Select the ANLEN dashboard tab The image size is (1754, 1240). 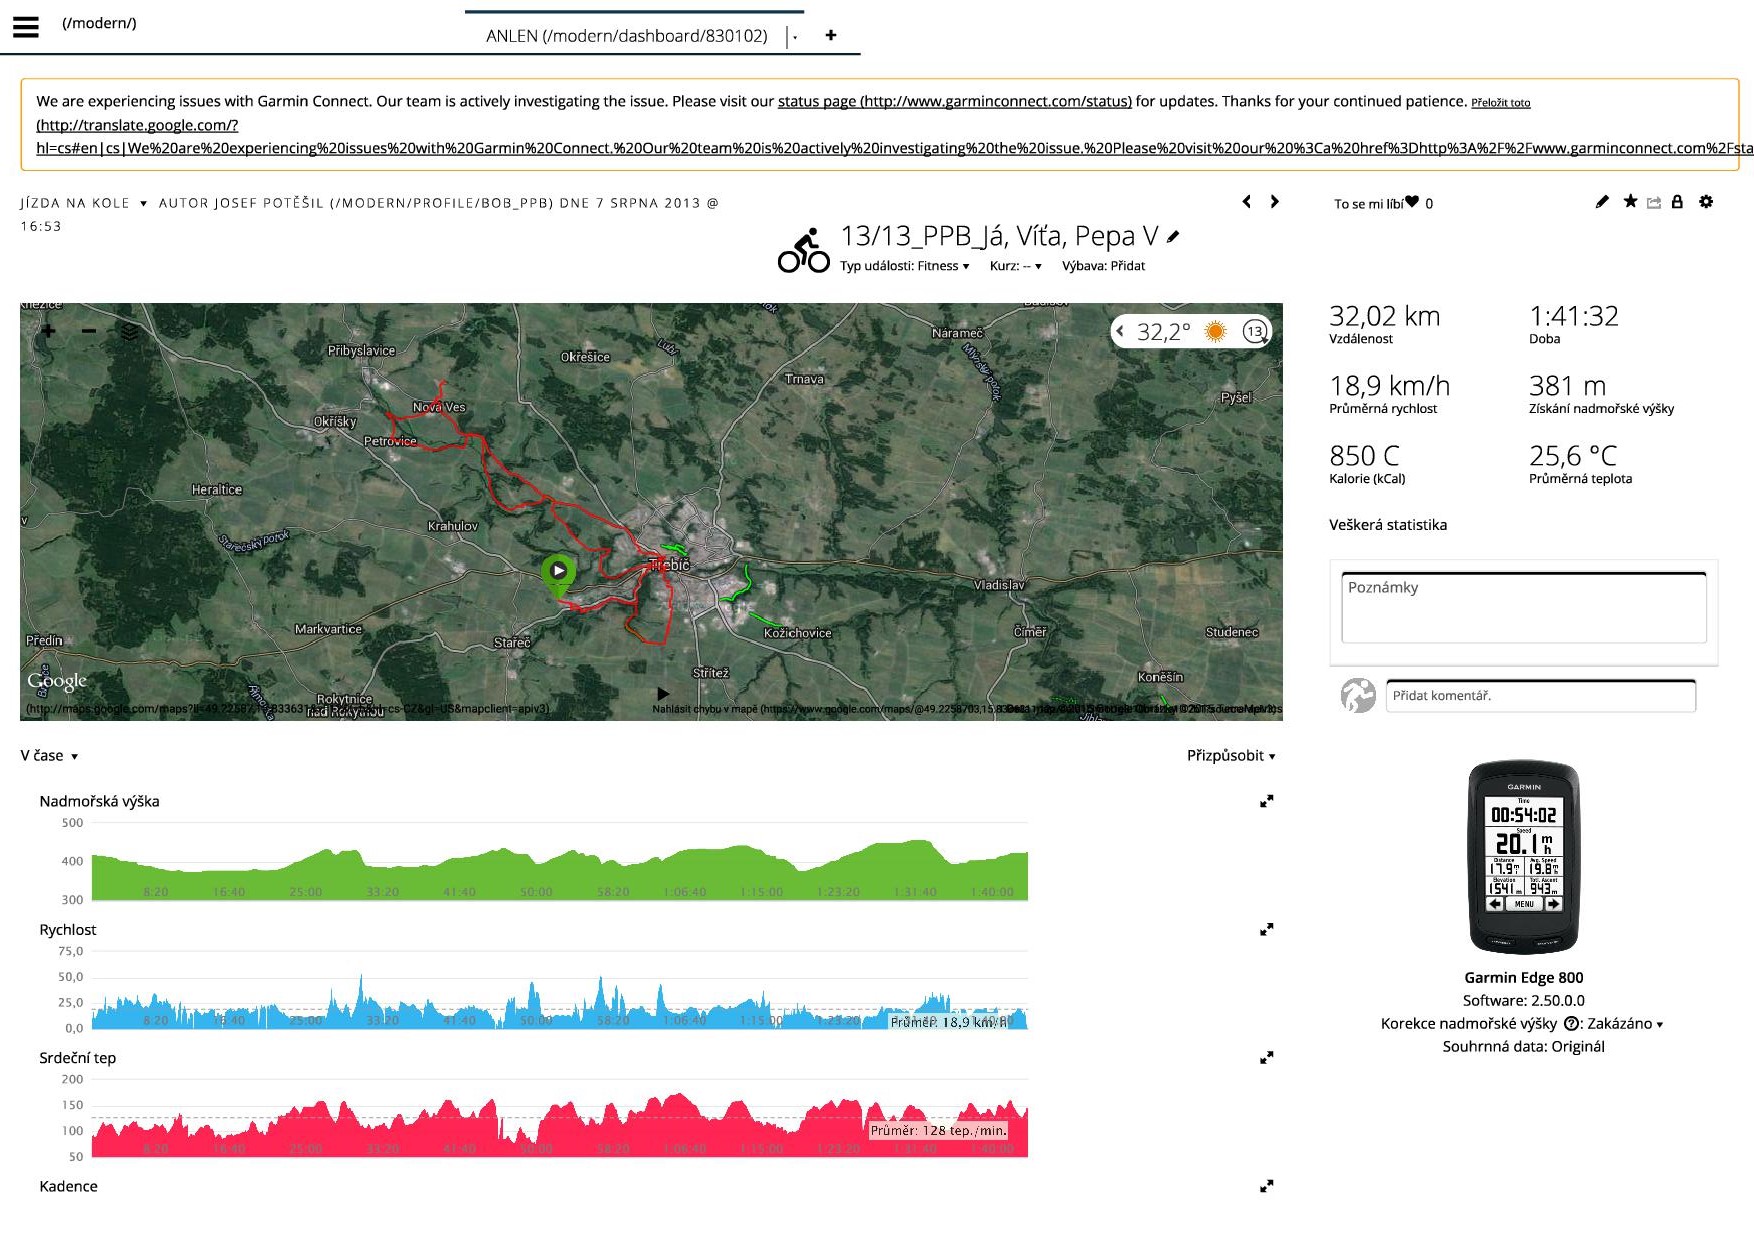pos(626,36)
